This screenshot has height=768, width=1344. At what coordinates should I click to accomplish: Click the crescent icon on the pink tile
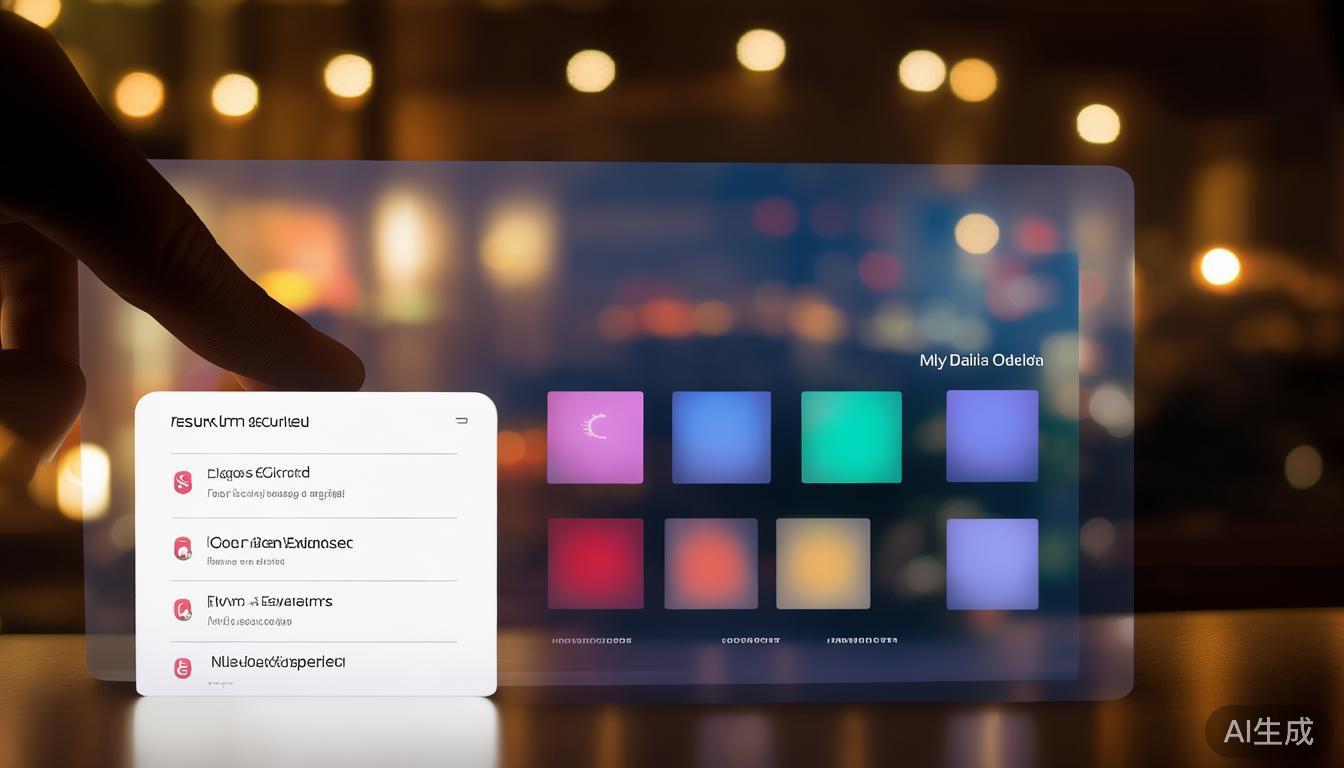[596, 428]
